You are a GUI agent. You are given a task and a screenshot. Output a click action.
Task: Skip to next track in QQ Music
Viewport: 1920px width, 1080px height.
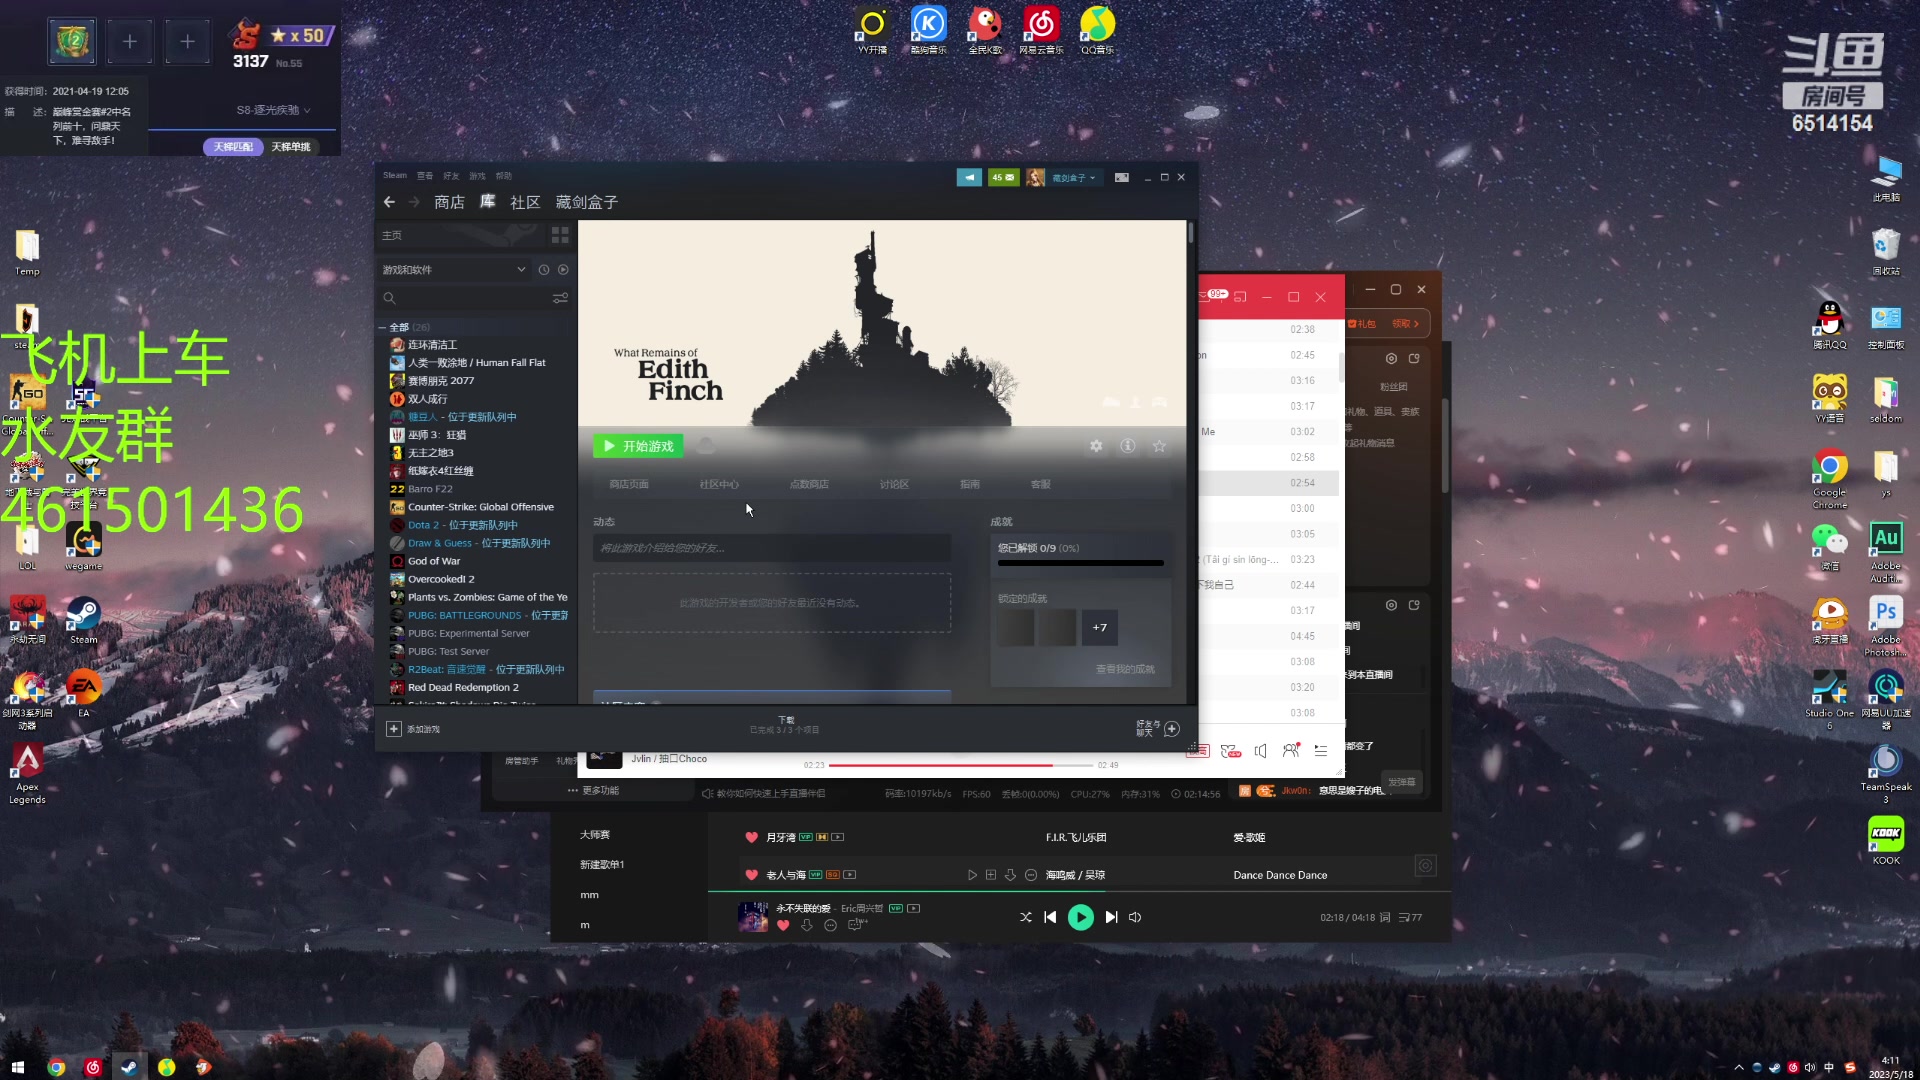1111,917
